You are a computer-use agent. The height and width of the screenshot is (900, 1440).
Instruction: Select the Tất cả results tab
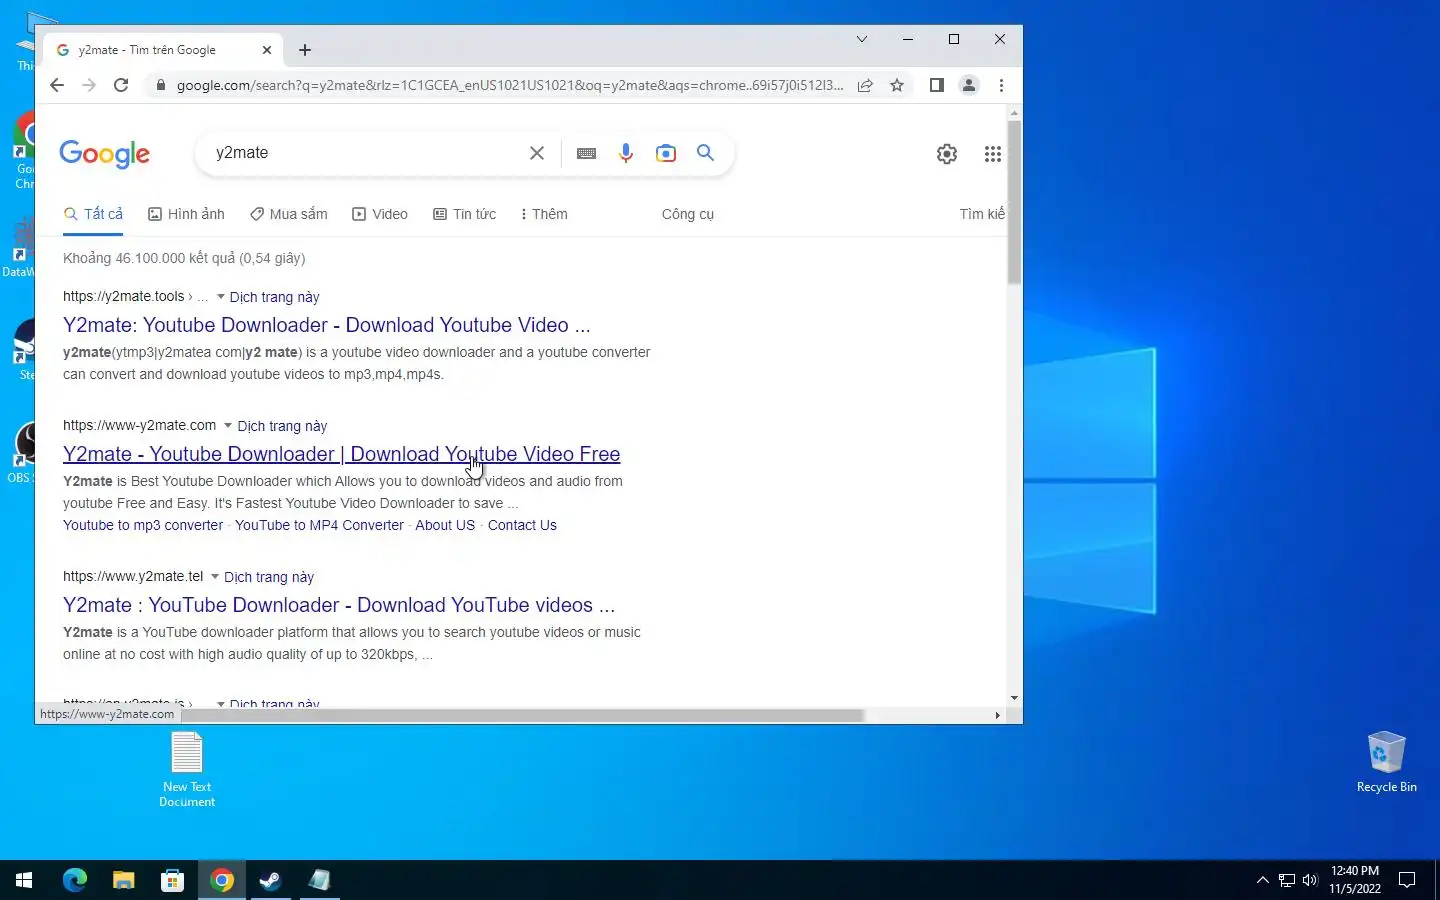tap(93, 214)
